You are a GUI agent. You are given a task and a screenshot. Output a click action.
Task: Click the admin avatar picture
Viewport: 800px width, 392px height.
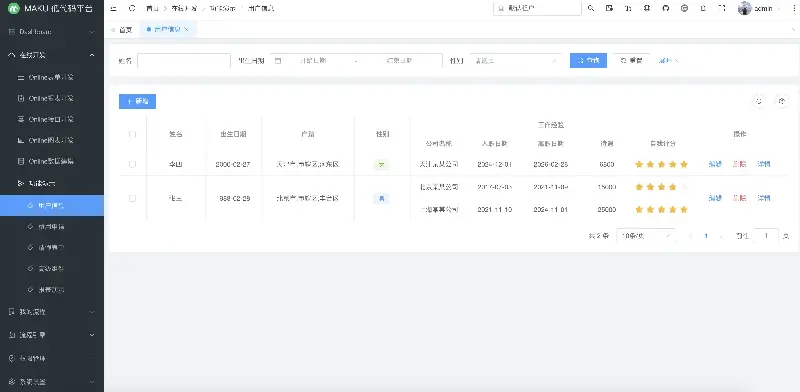[x=744, y=8]
